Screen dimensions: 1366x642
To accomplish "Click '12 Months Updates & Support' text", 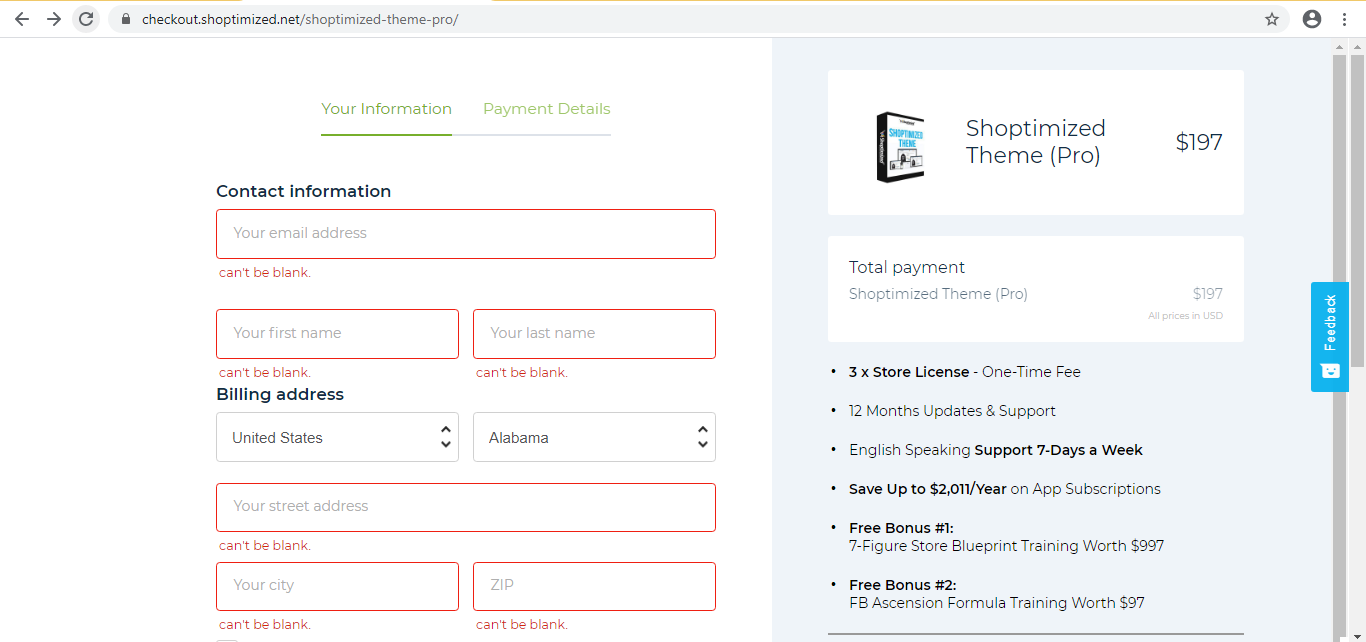I will pos(952,411).
